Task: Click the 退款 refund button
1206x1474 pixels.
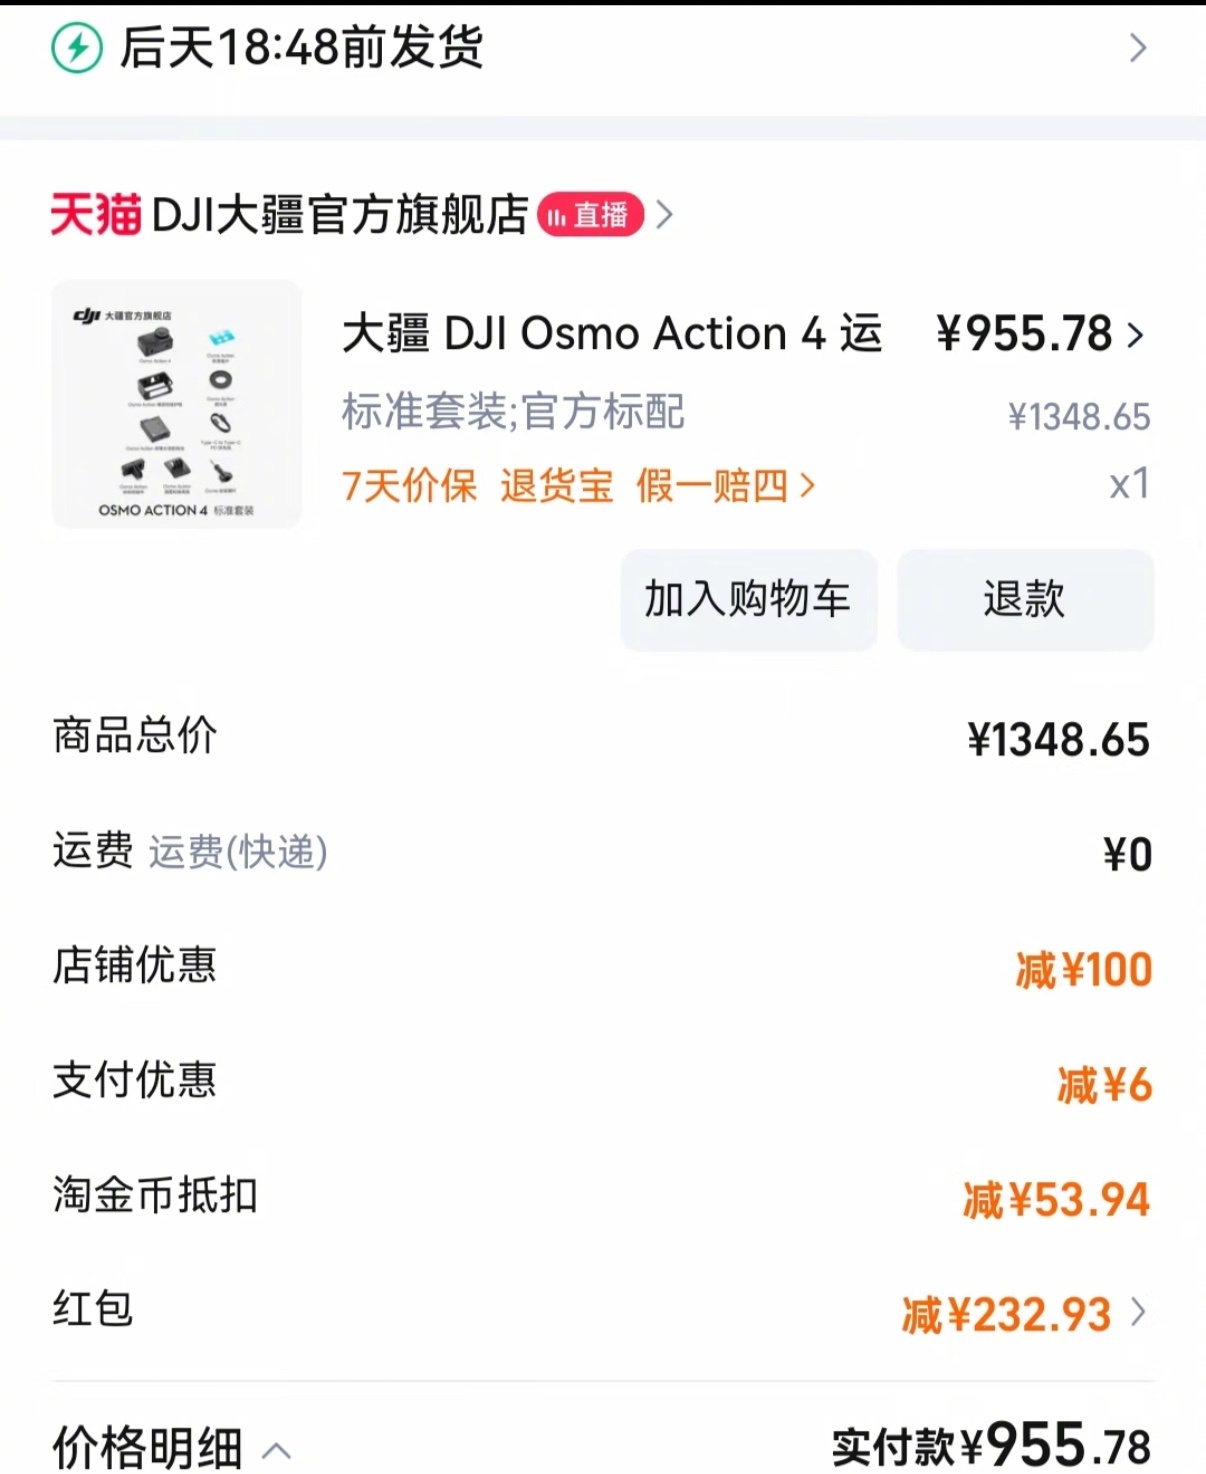Action: click(1025, 599)
